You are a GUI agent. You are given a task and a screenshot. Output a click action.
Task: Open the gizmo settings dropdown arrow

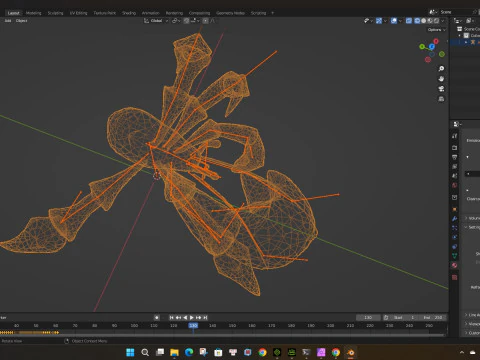[x=385, y=21]
